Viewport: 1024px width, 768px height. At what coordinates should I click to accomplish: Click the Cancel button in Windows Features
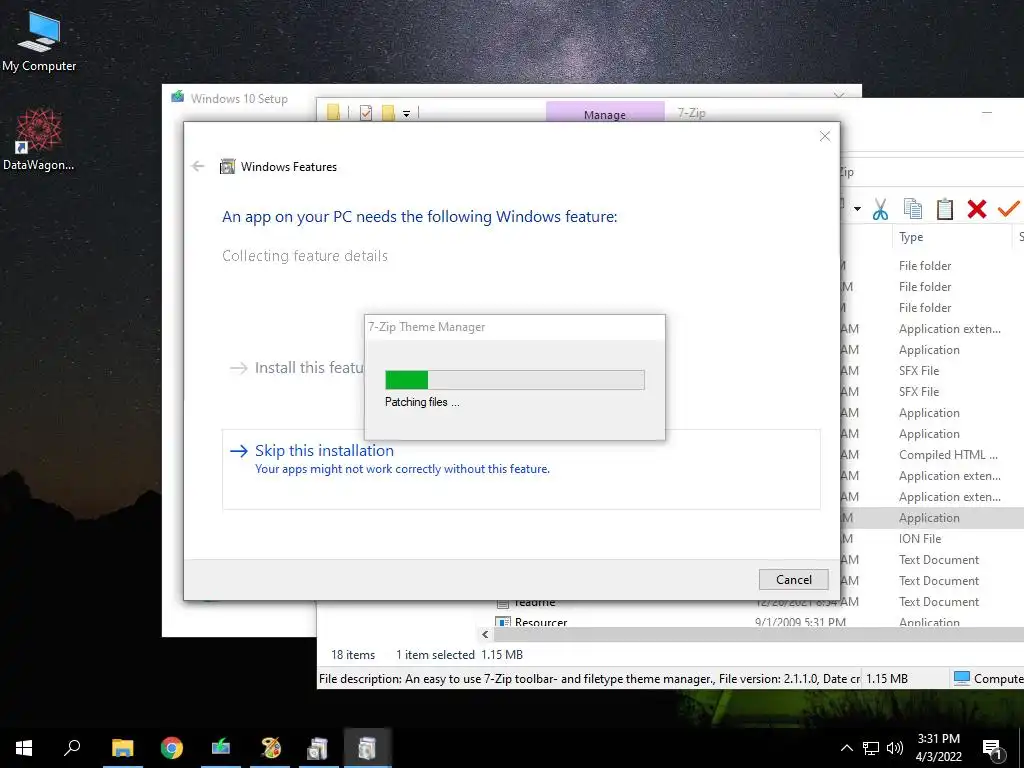pos(793,579)
